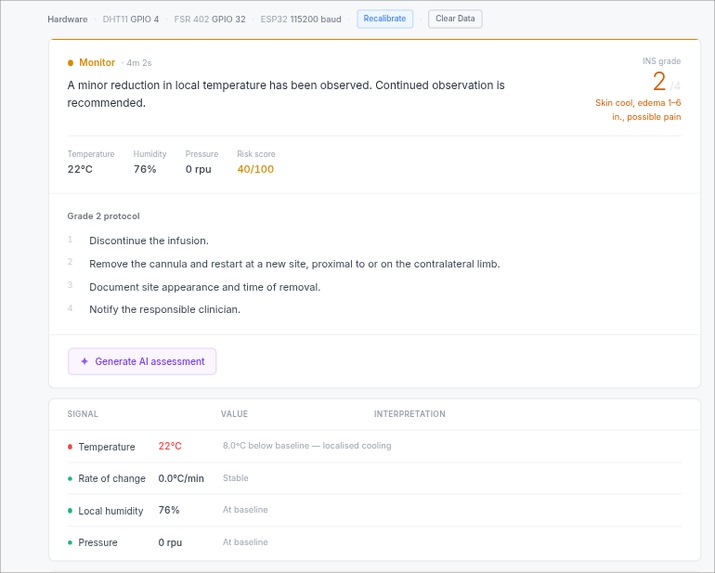715x573 pixels.
Task: Select the SIGNAL column header
Action: pos(83,414)
